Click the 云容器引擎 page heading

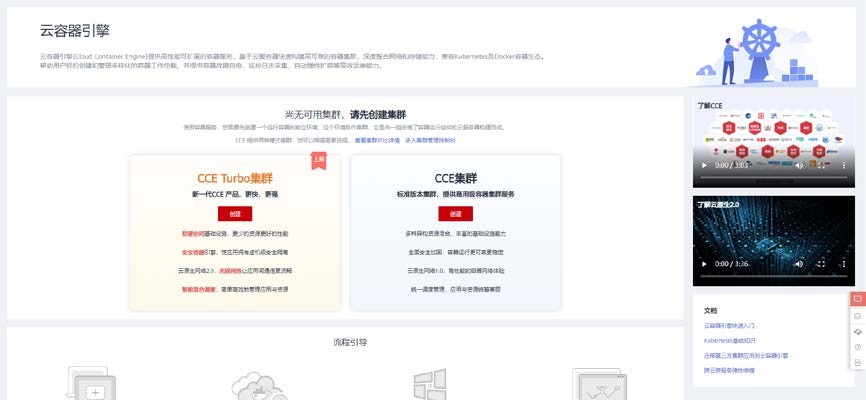75,31
